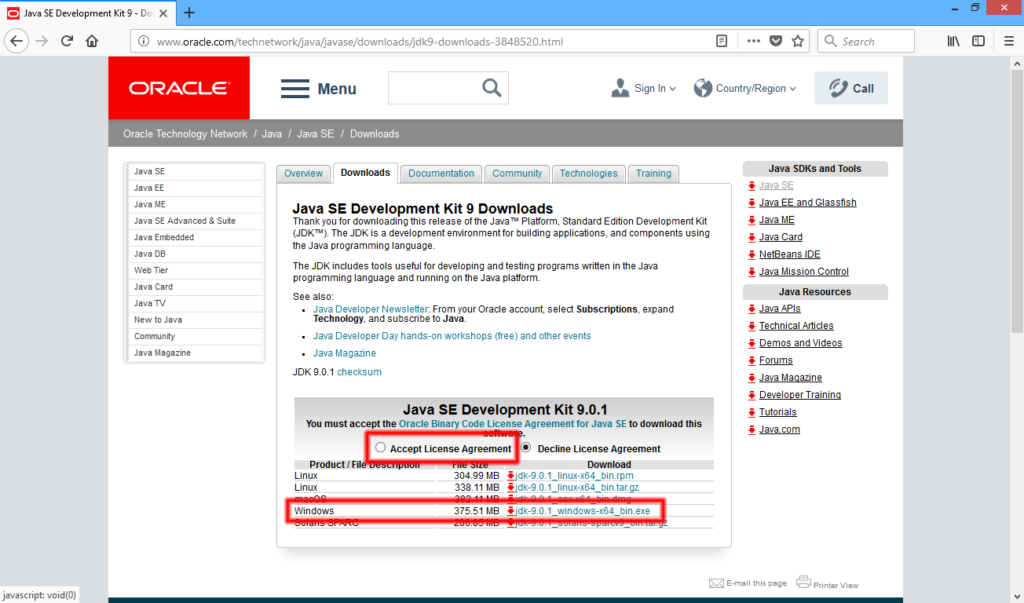Expand the Country/Region dropdown

point(745,88)
